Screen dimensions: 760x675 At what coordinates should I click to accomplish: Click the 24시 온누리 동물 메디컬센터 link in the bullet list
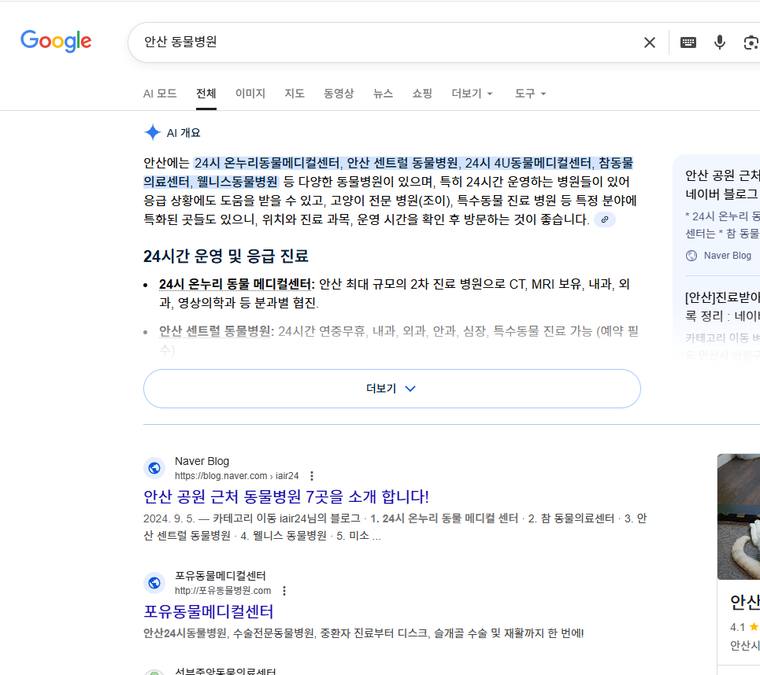235,284
